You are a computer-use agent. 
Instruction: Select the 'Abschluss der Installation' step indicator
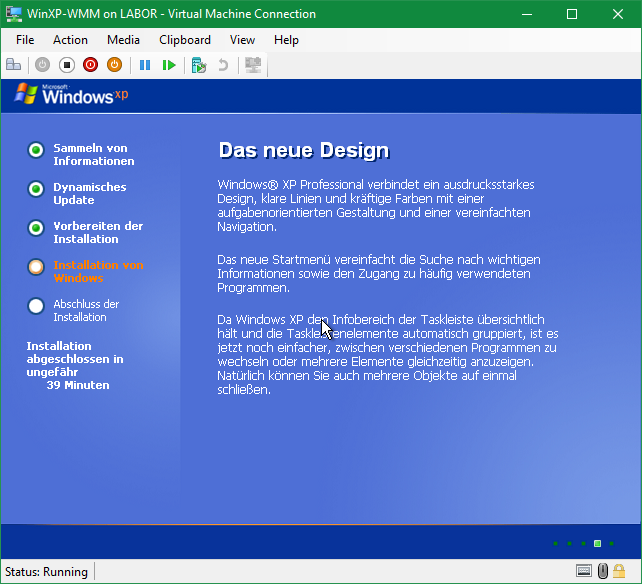point(36,306)
